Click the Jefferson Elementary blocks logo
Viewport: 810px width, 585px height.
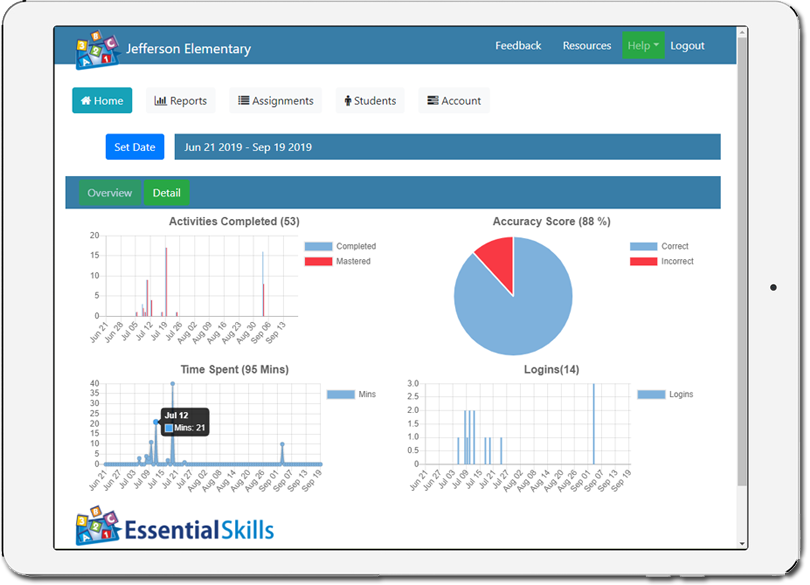pyautogui.click(x=93, y=46)
